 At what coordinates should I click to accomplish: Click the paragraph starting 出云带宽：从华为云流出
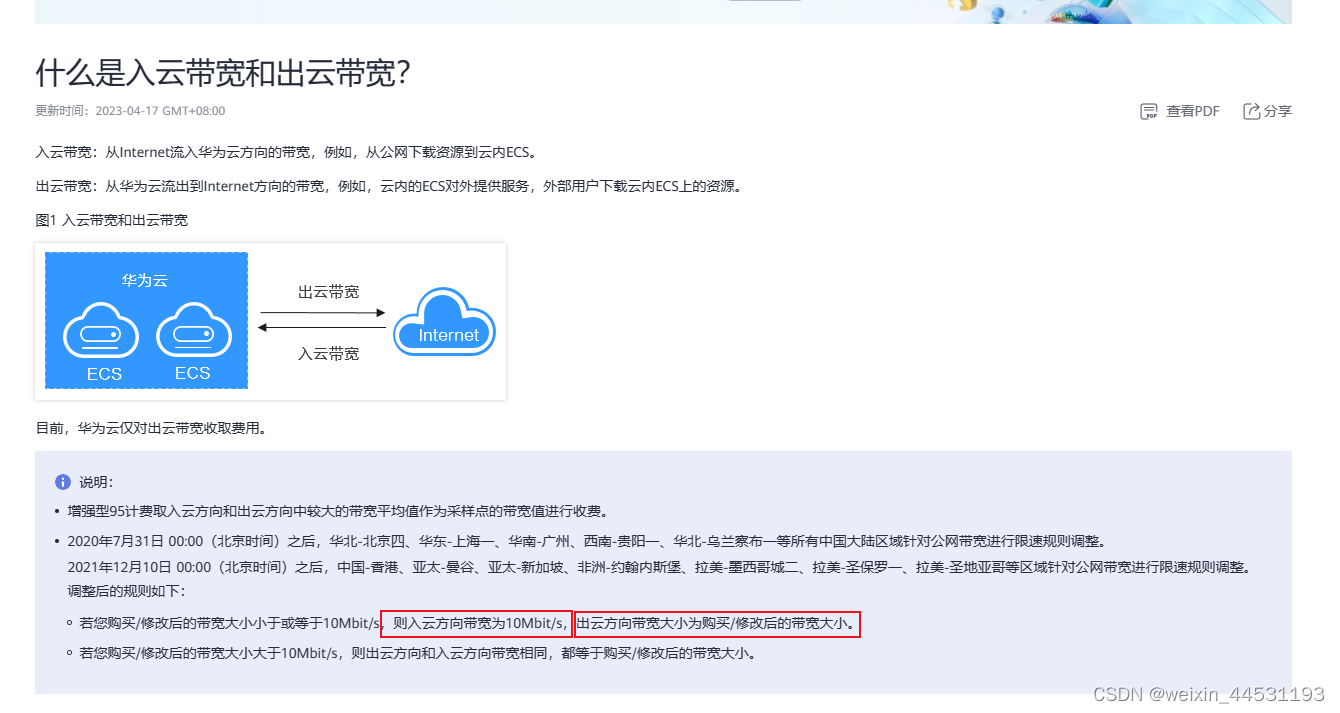click(x=391, y=186)
